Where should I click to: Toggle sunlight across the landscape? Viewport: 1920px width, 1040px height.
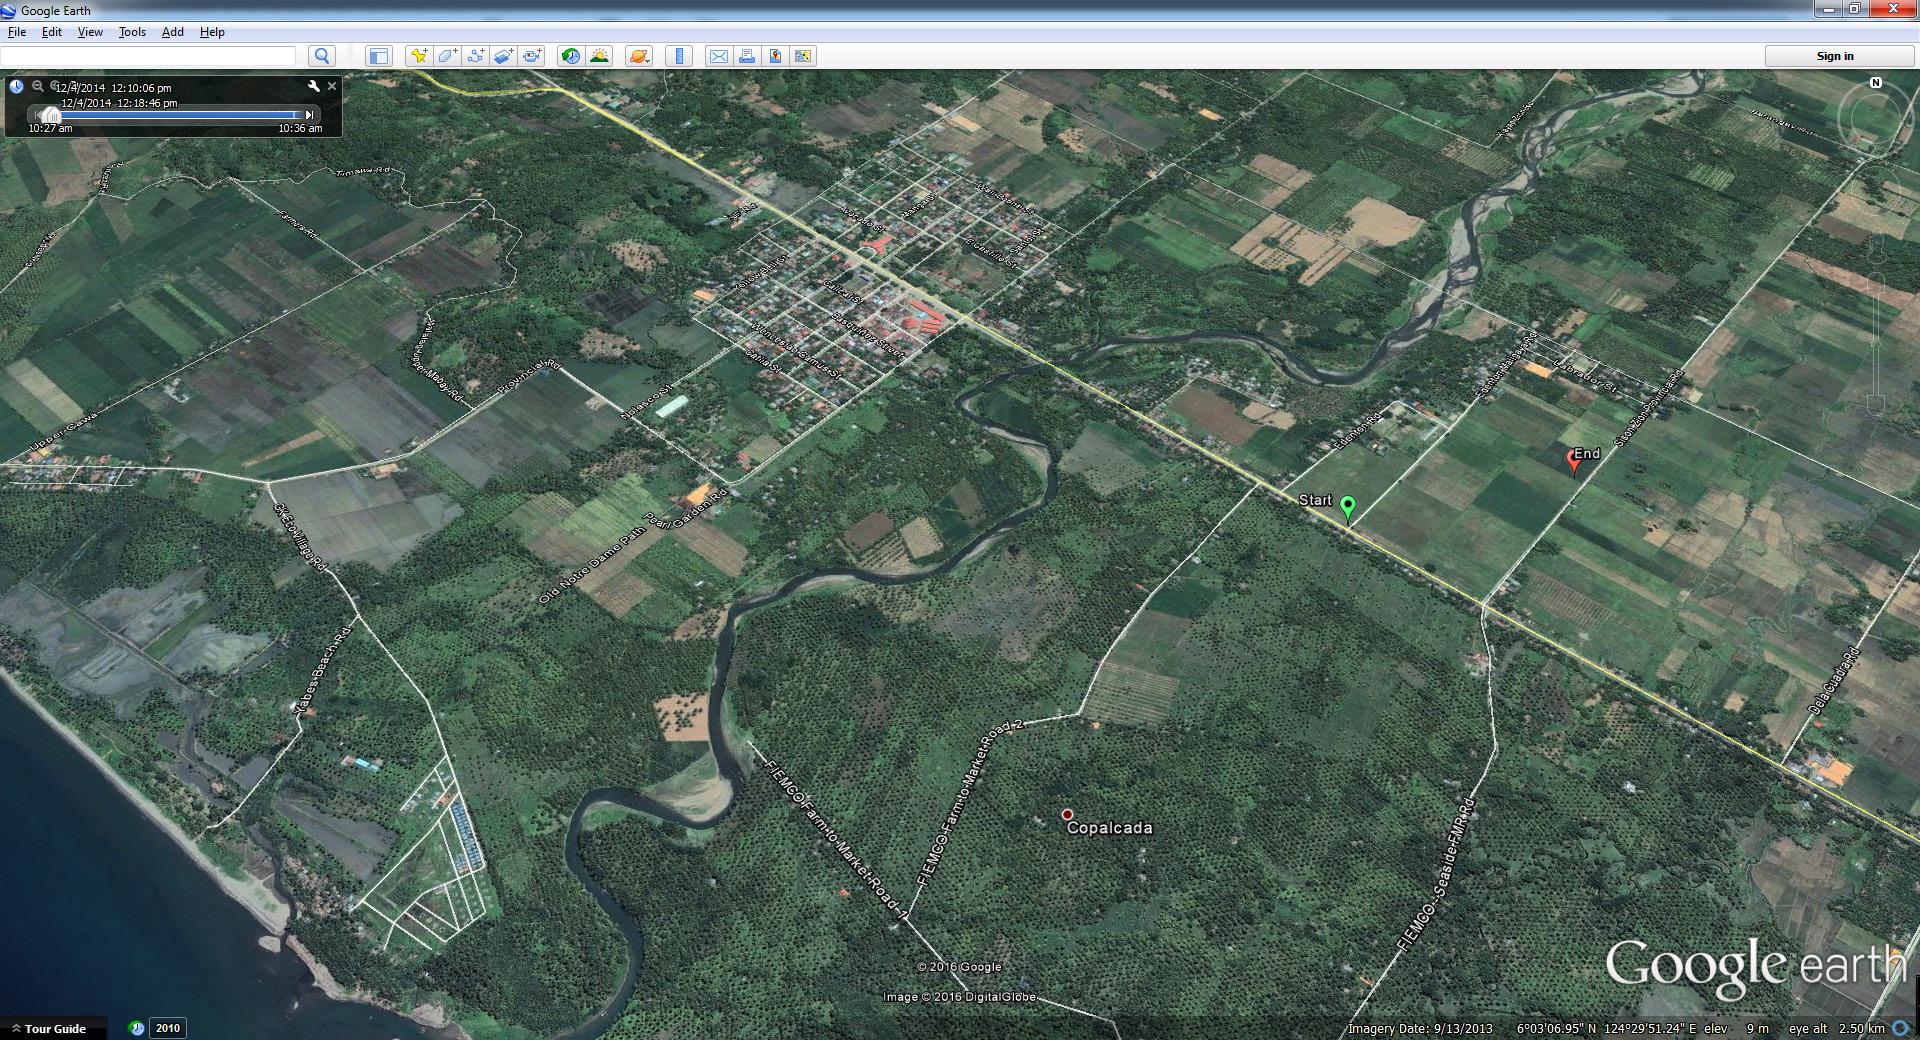600,56
